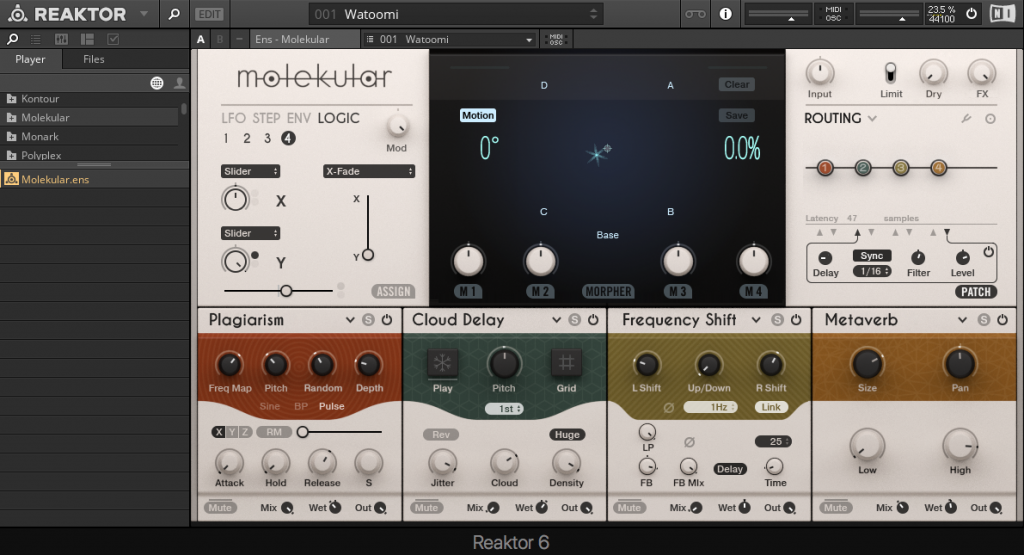Open the Slider dropdown for Y
This screenshot has height=555, width=1024.
pyautogui.click(x=250, y=233)
